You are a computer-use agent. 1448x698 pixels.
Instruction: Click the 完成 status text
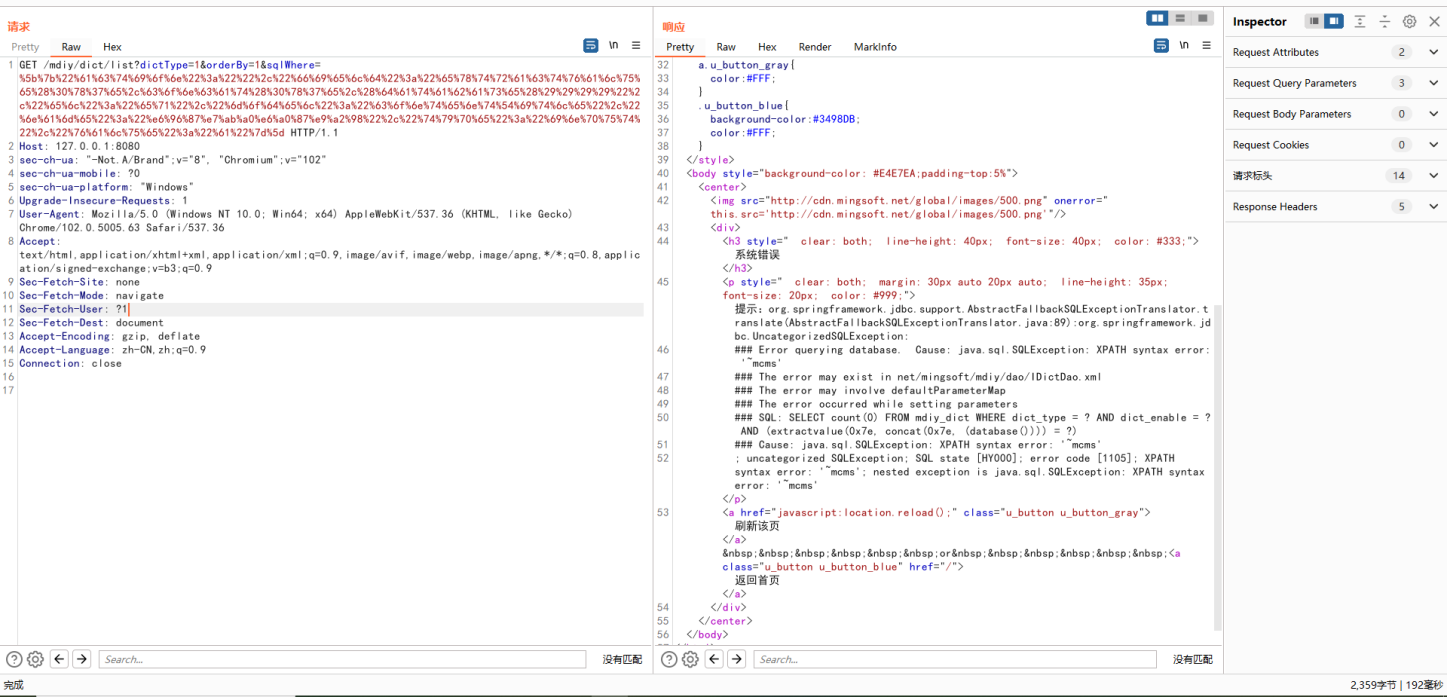click(13, 686)
